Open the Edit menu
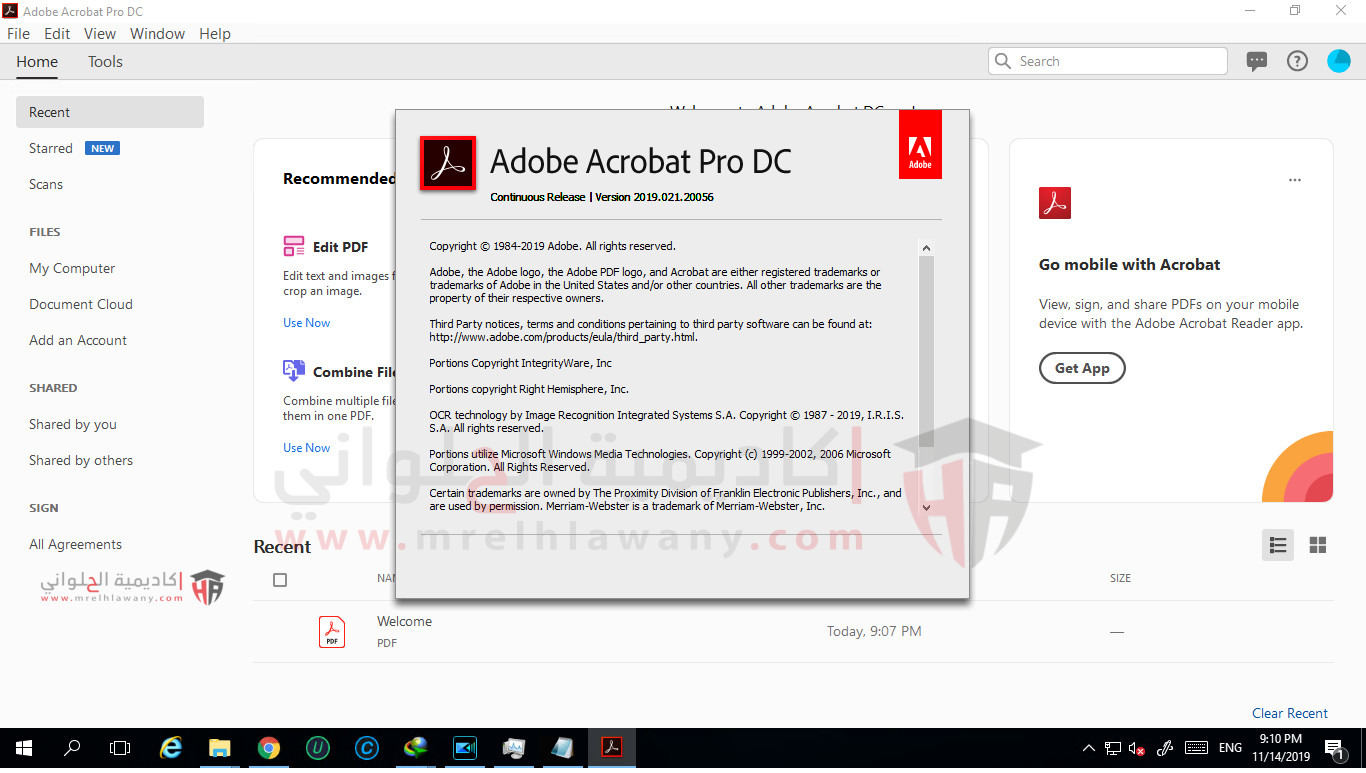 [x=57, y=33]
